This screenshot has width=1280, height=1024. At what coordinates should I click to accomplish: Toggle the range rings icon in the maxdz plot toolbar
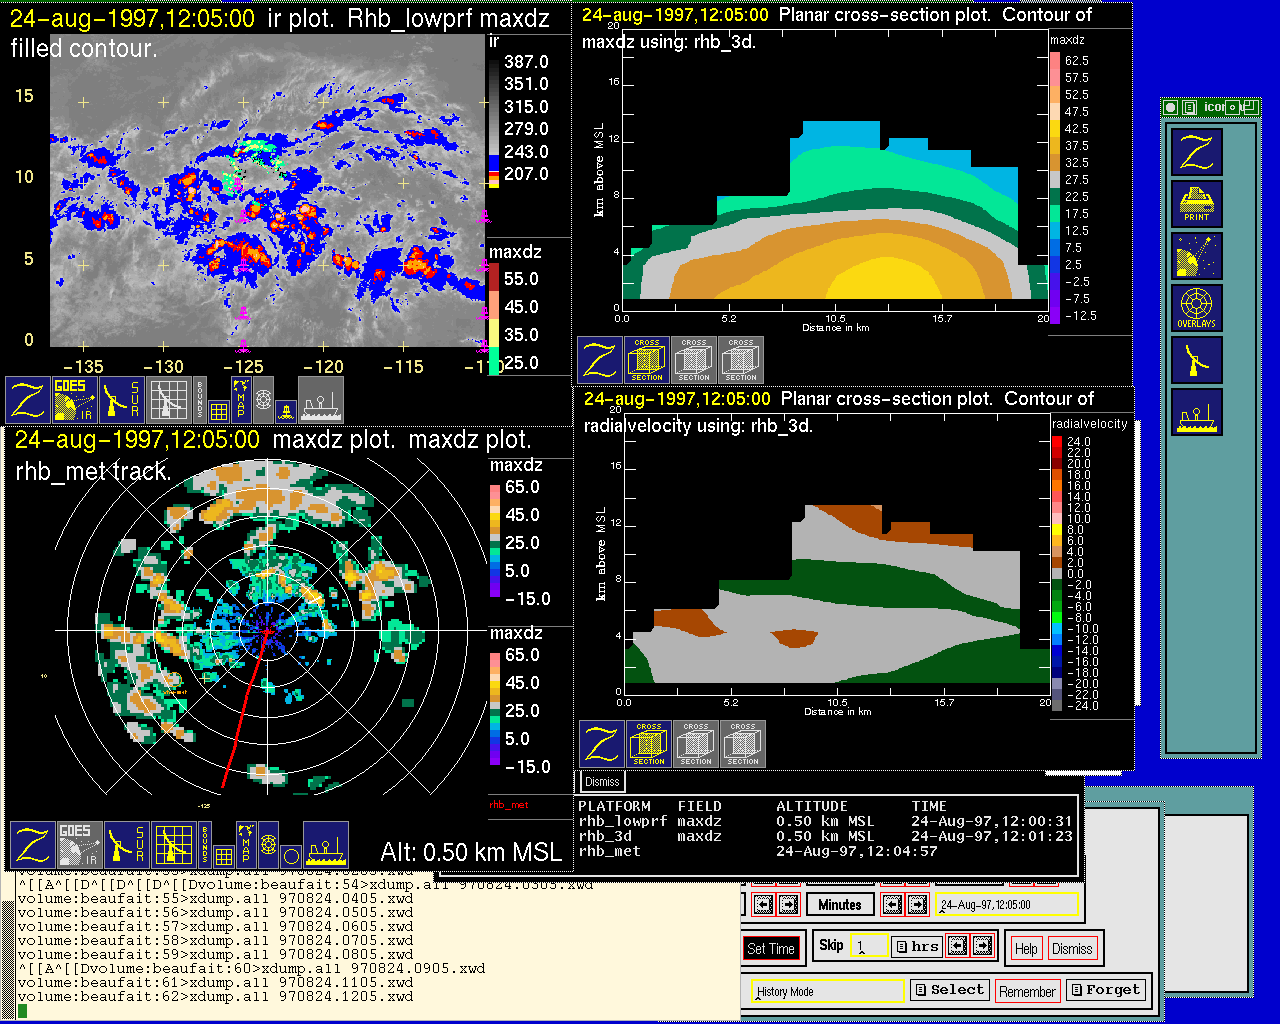(268, 844)
